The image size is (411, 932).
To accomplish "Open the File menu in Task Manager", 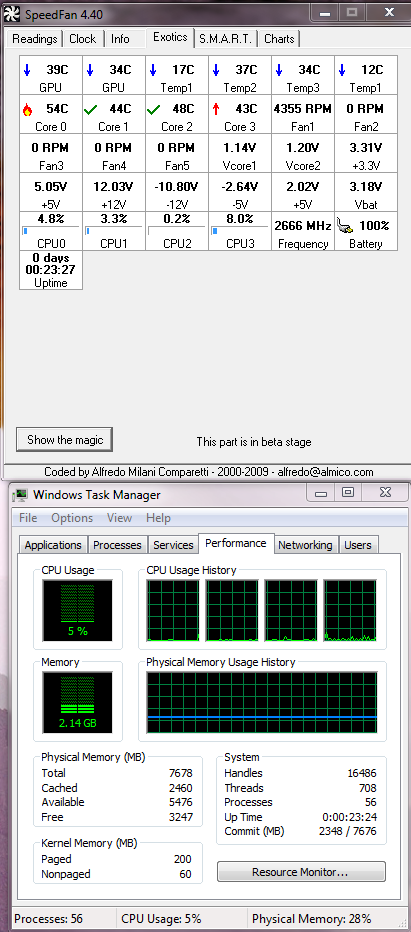I will [x=28, y=518].
